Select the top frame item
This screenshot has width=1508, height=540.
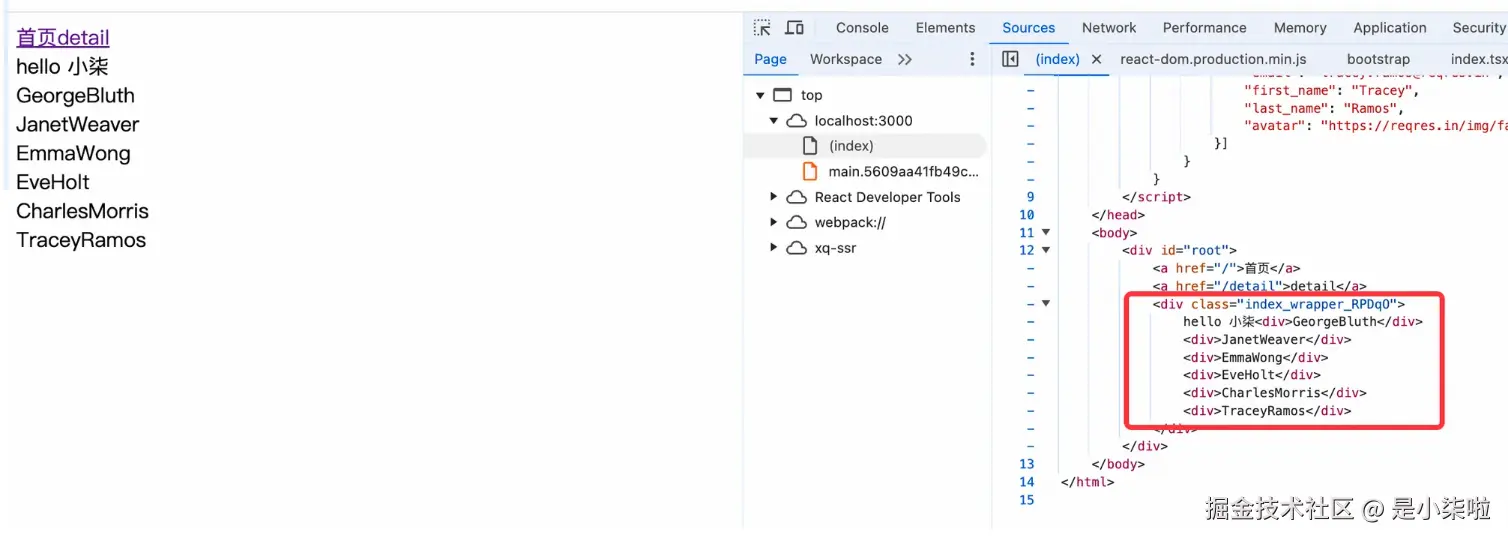pos(811,95)
